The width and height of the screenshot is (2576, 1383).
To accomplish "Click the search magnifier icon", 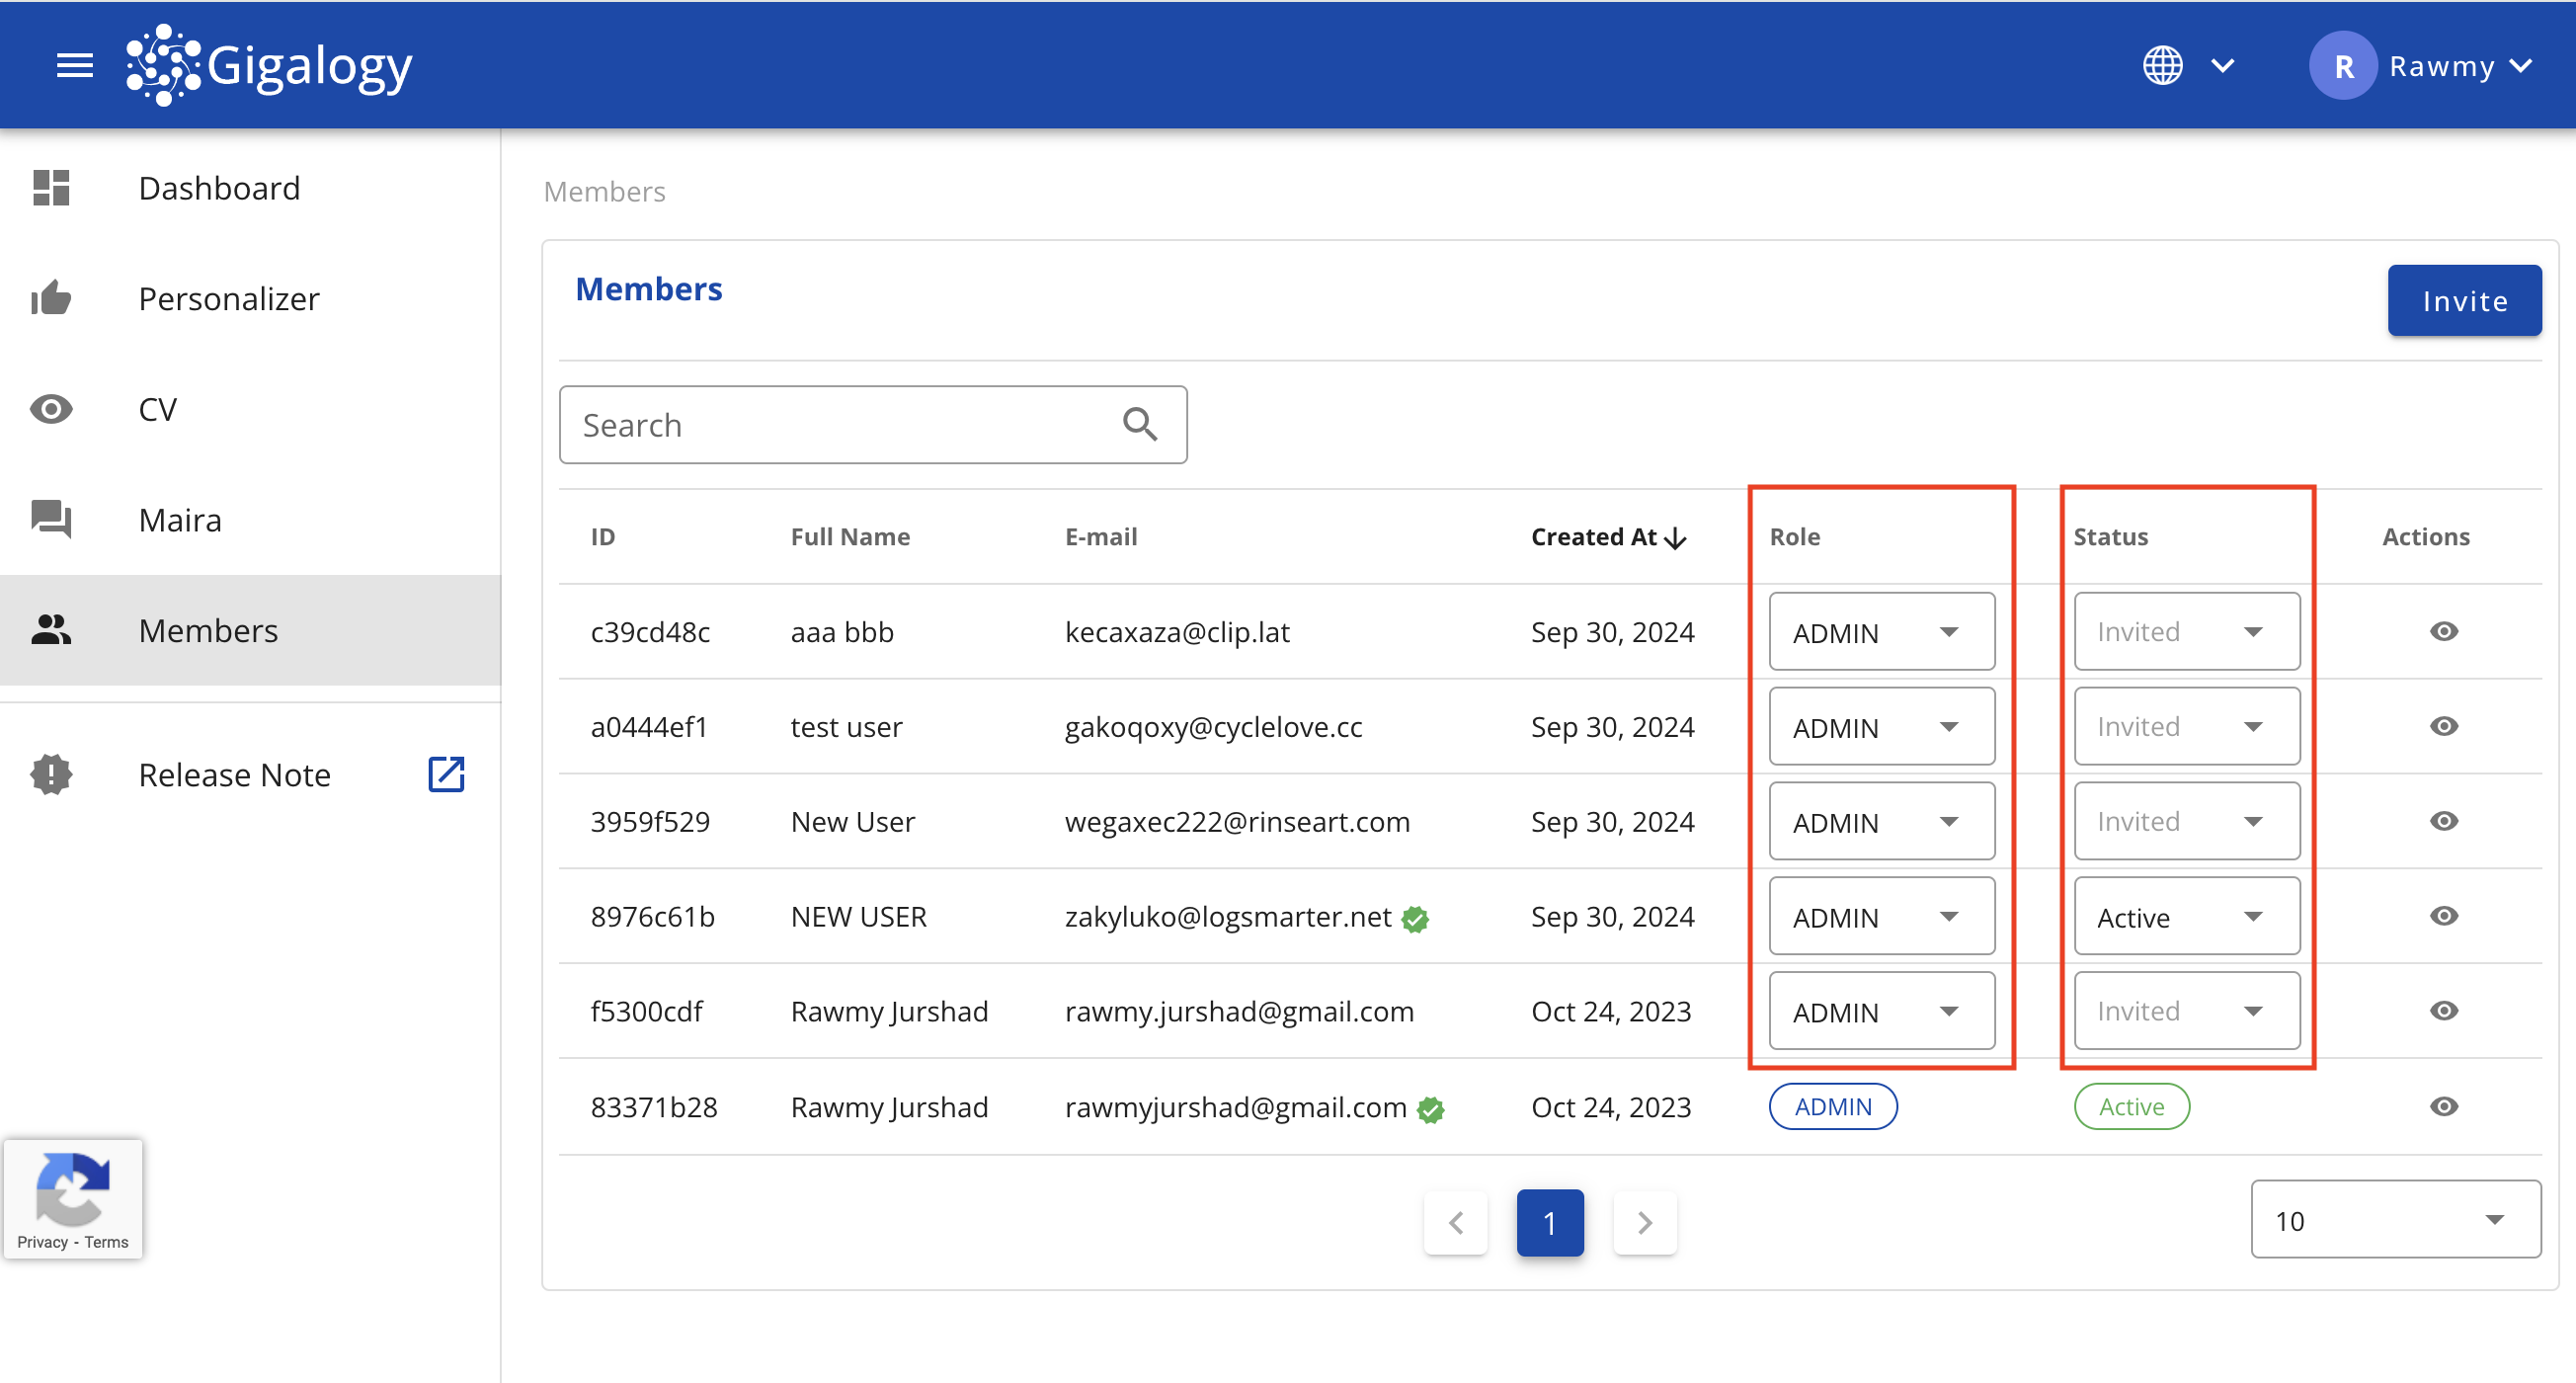I will click(x=1139, y=424).
